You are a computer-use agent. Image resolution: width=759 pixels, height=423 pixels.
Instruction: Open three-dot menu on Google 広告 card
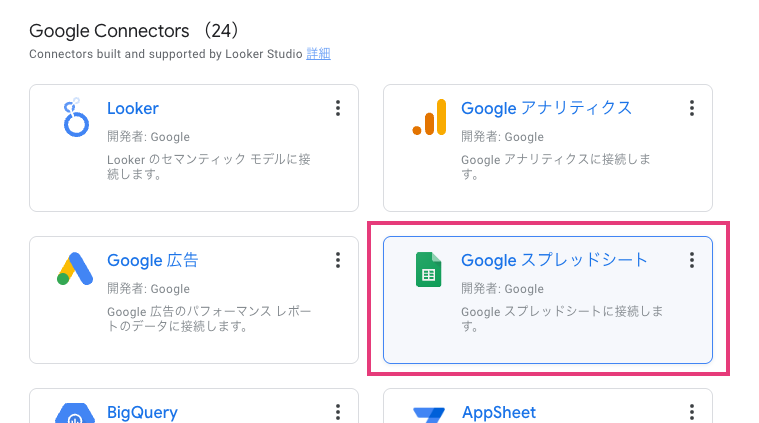pos(338,260)
